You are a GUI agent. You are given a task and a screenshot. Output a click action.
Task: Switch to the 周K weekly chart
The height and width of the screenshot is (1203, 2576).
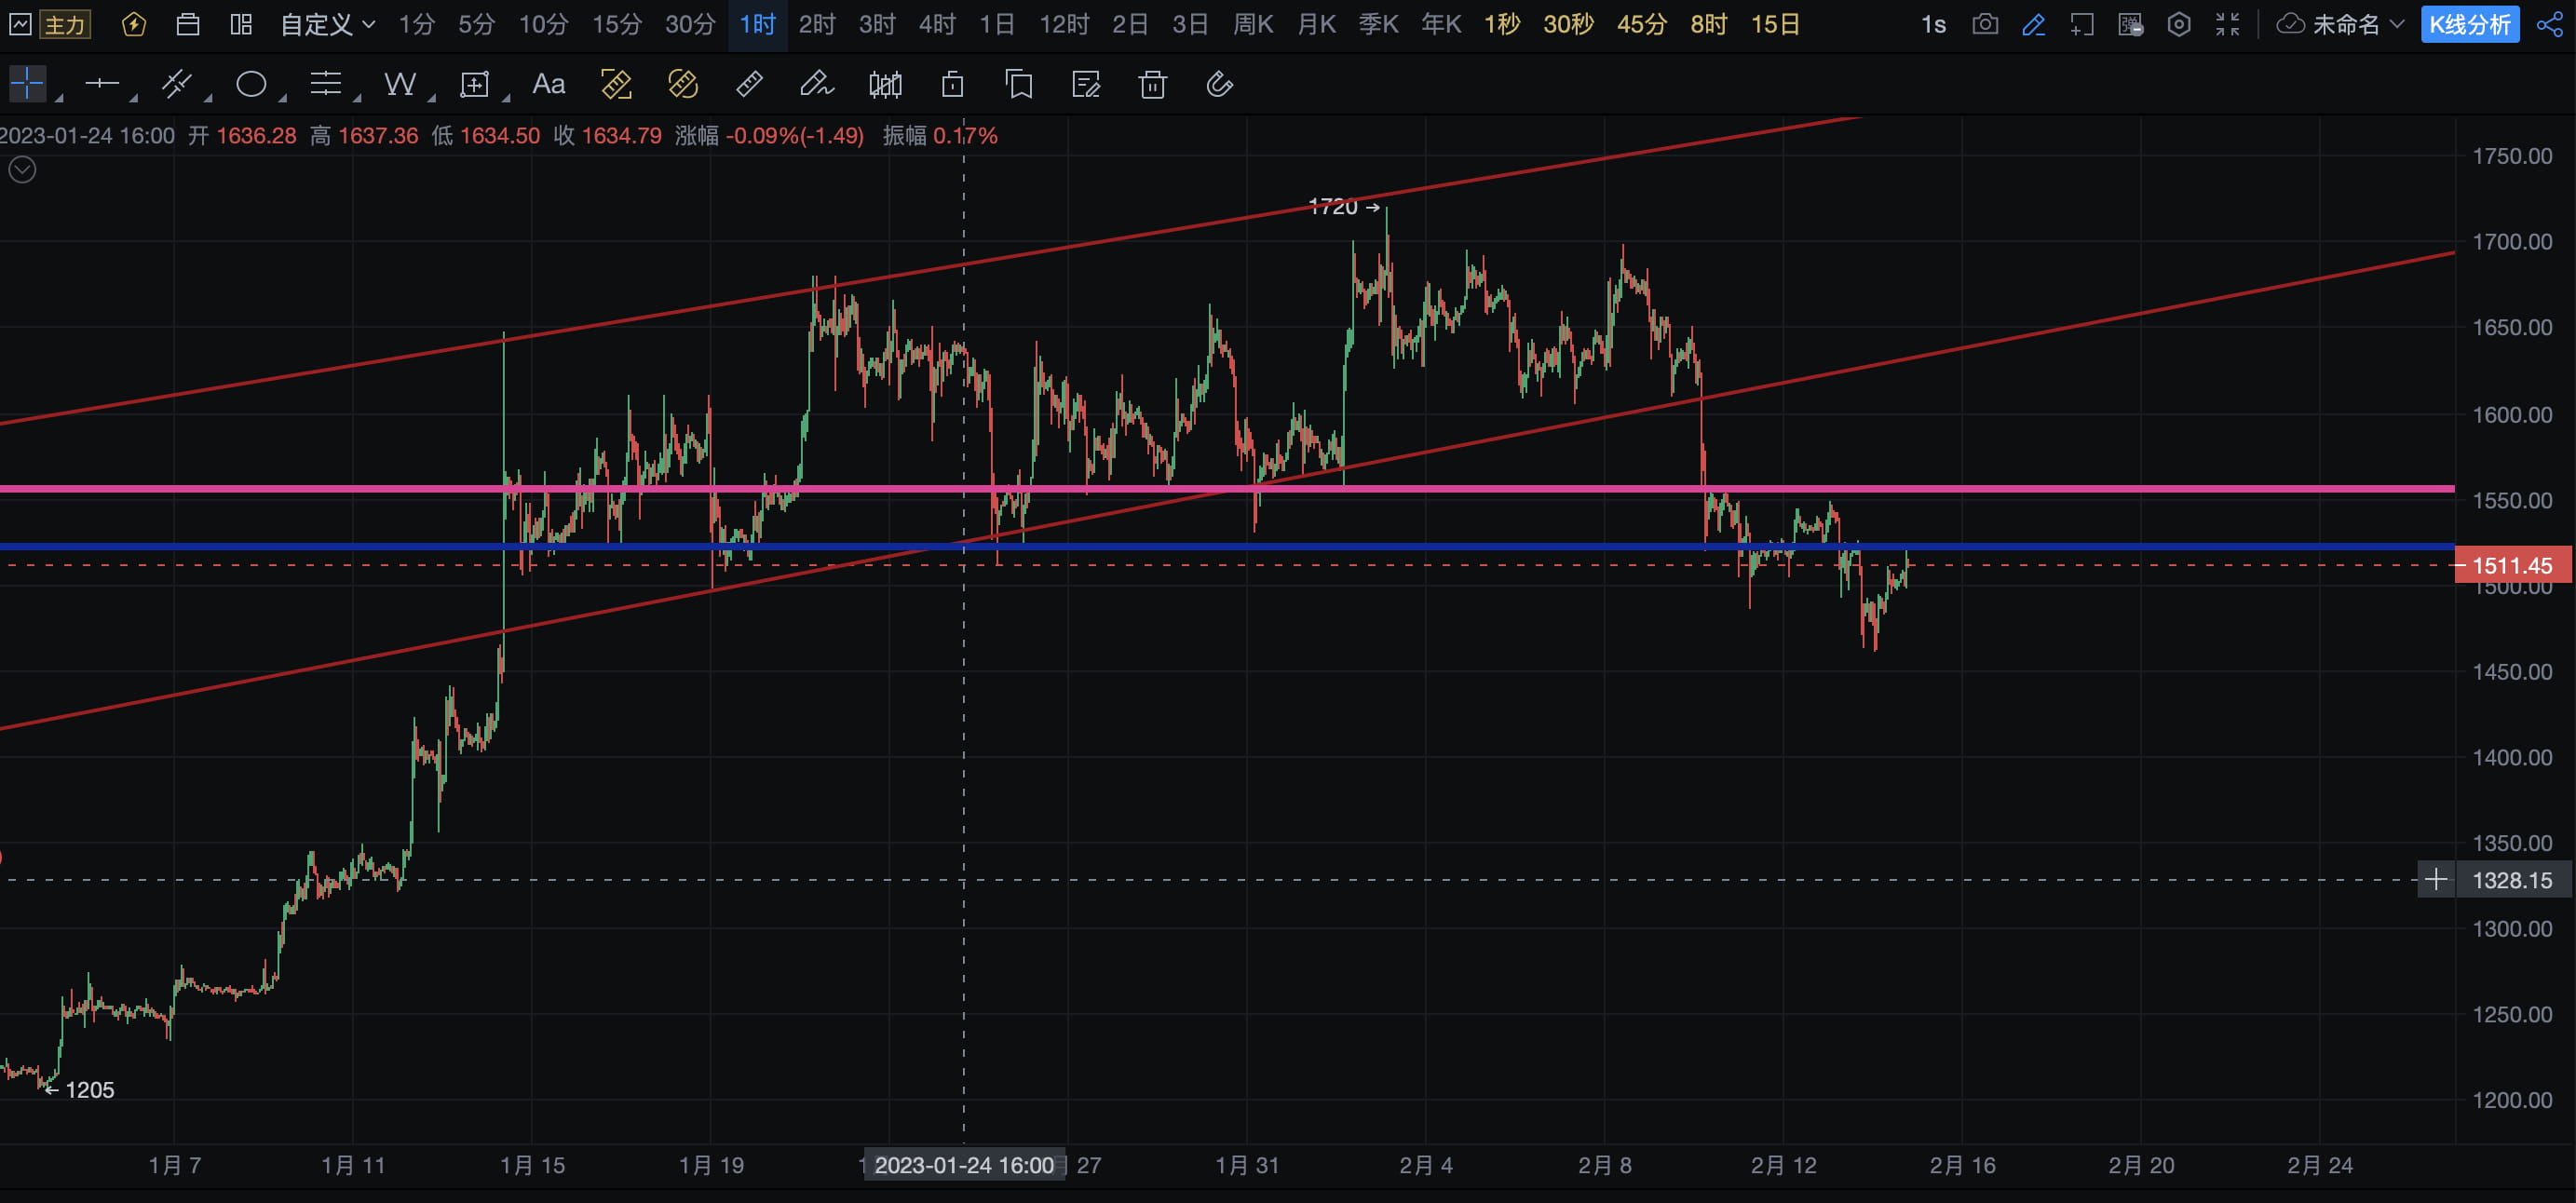coord(1253,24)
